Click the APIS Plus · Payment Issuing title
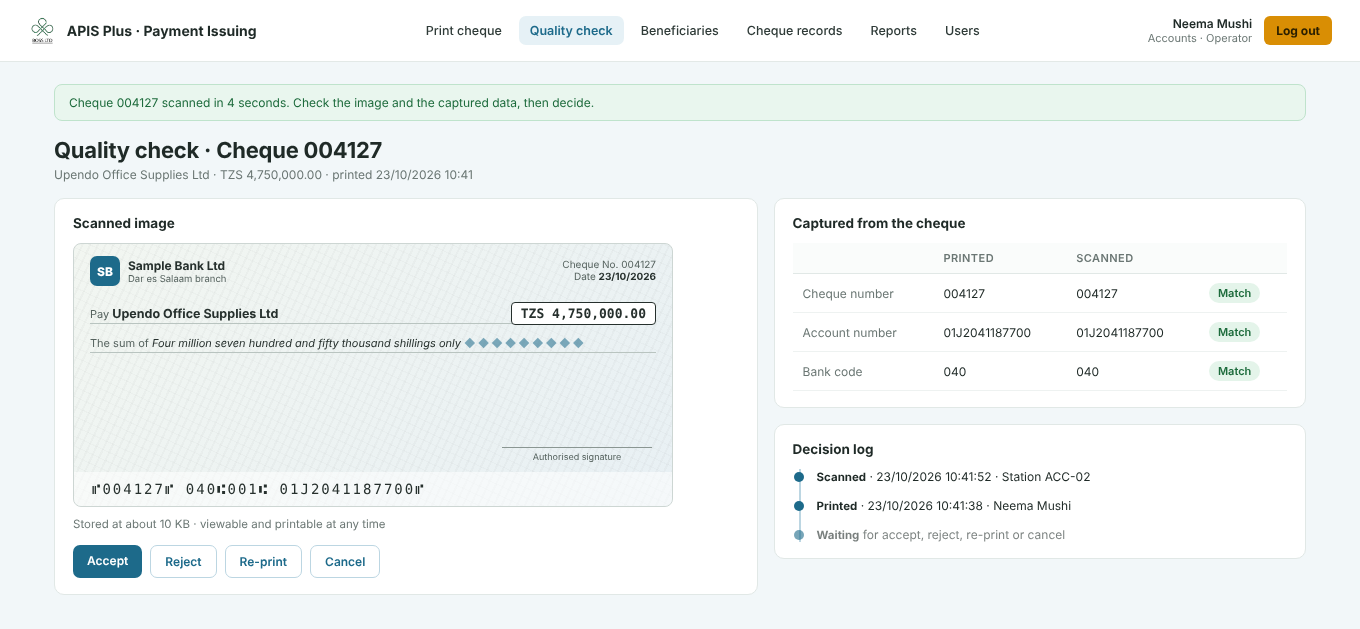Viewport: 1360px width, 629px height. (162, 31)
